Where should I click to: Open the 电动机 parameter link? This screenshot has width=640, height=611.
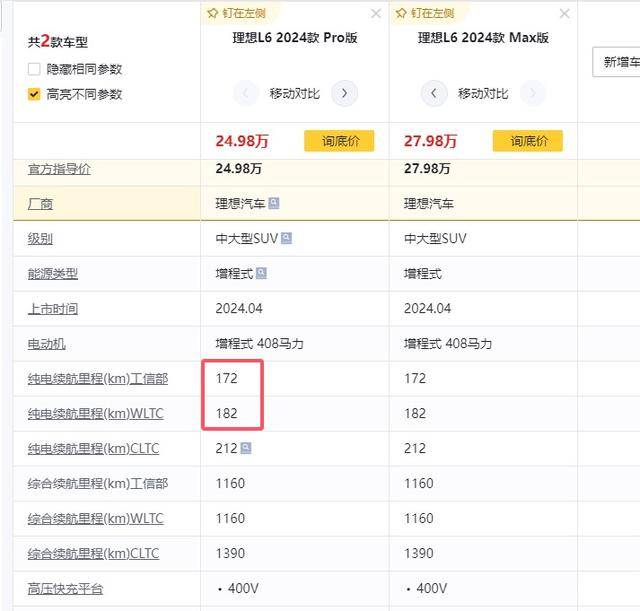click(x=47, y=344)
